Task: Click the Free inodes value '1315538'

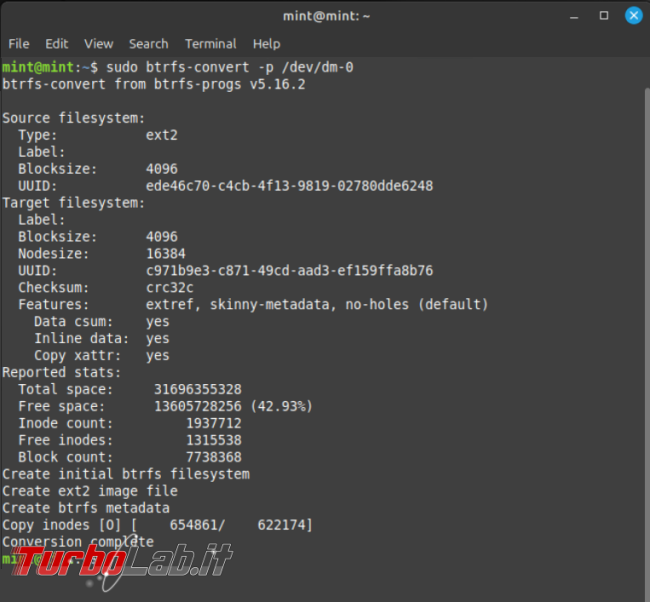Action: tap(213, 440)
